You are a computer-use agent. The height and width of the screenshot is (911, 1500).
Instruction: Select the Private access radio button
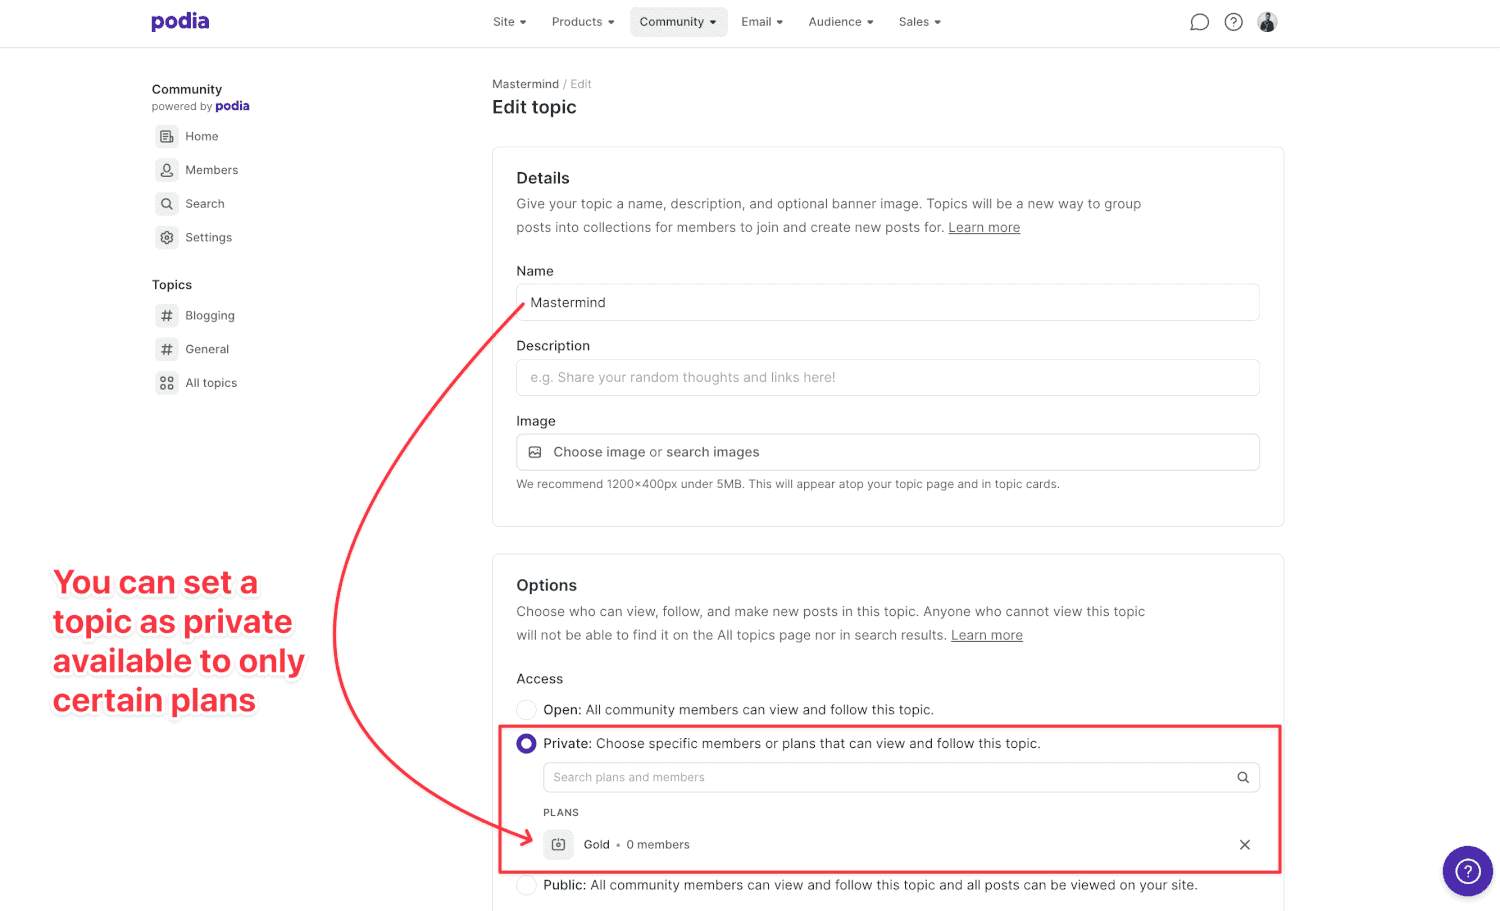pos(526,744)
